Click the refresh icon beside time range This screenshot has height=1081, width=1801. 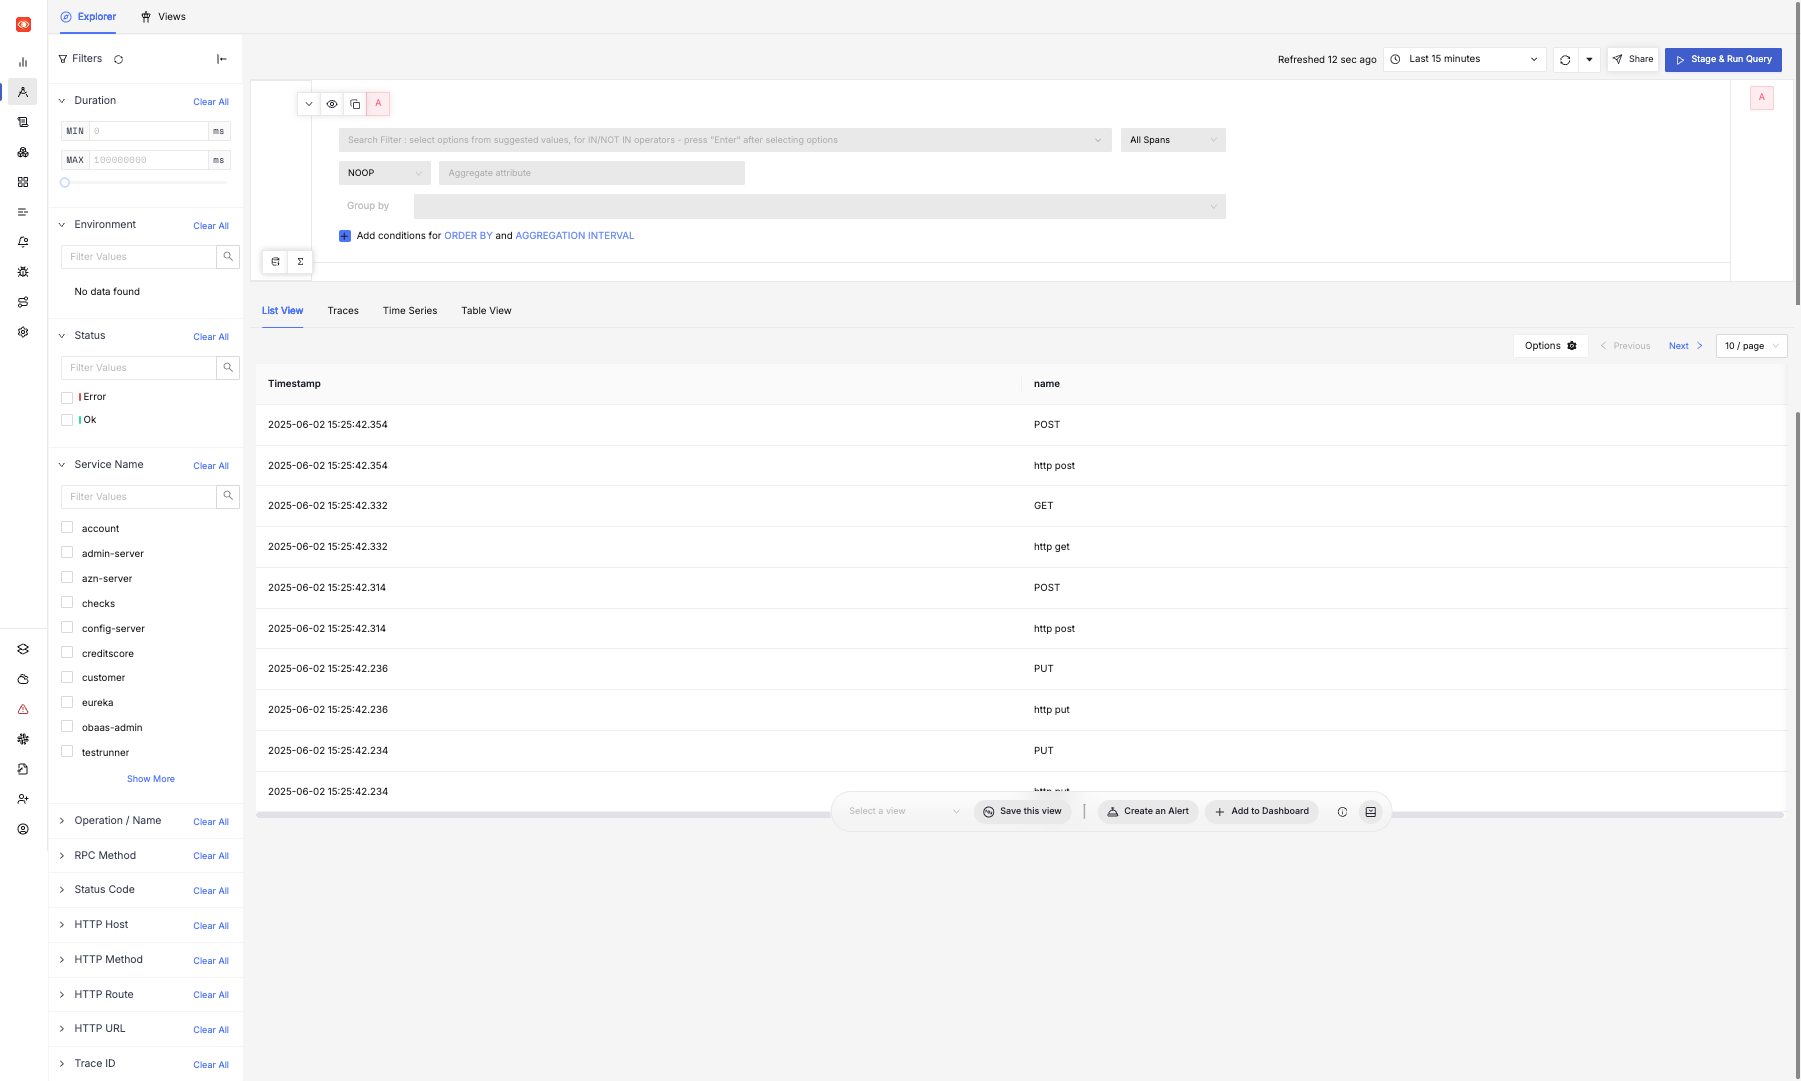(1565, 60)
